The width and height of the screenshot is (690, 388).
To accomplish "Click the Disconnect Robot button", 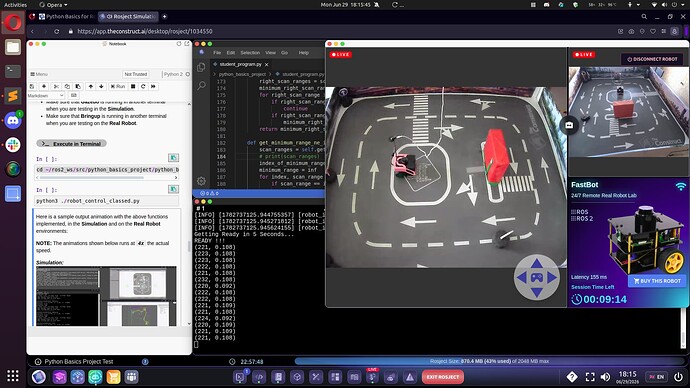I will tap(652, 59).
